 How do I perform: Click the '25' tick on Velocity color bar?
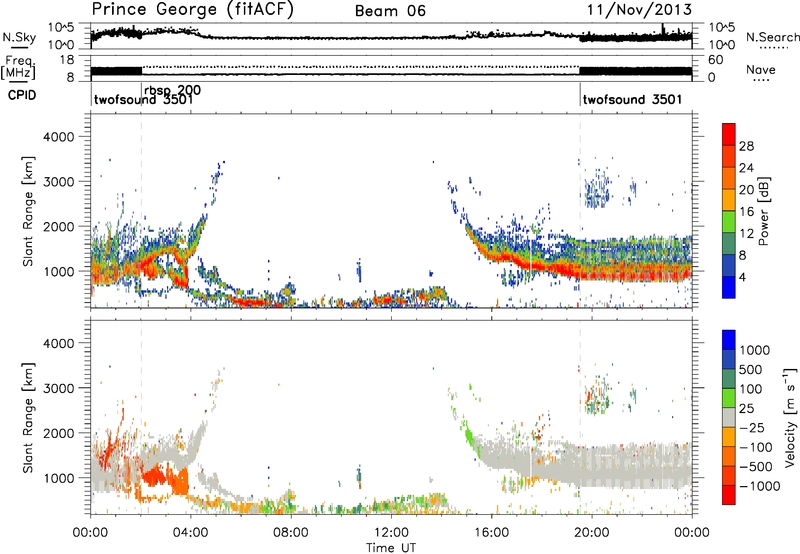[747, 408]
